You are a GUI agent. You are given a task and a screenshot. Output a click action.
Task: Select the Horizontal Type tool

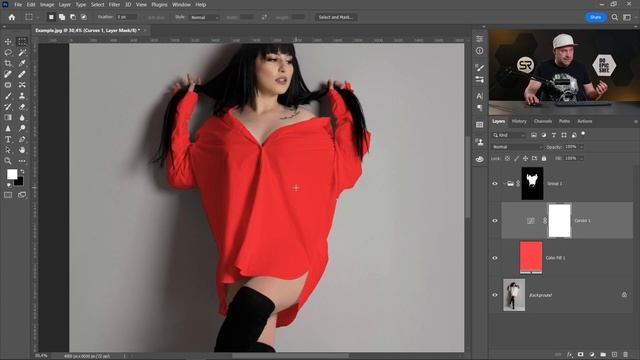click(8, 139)
